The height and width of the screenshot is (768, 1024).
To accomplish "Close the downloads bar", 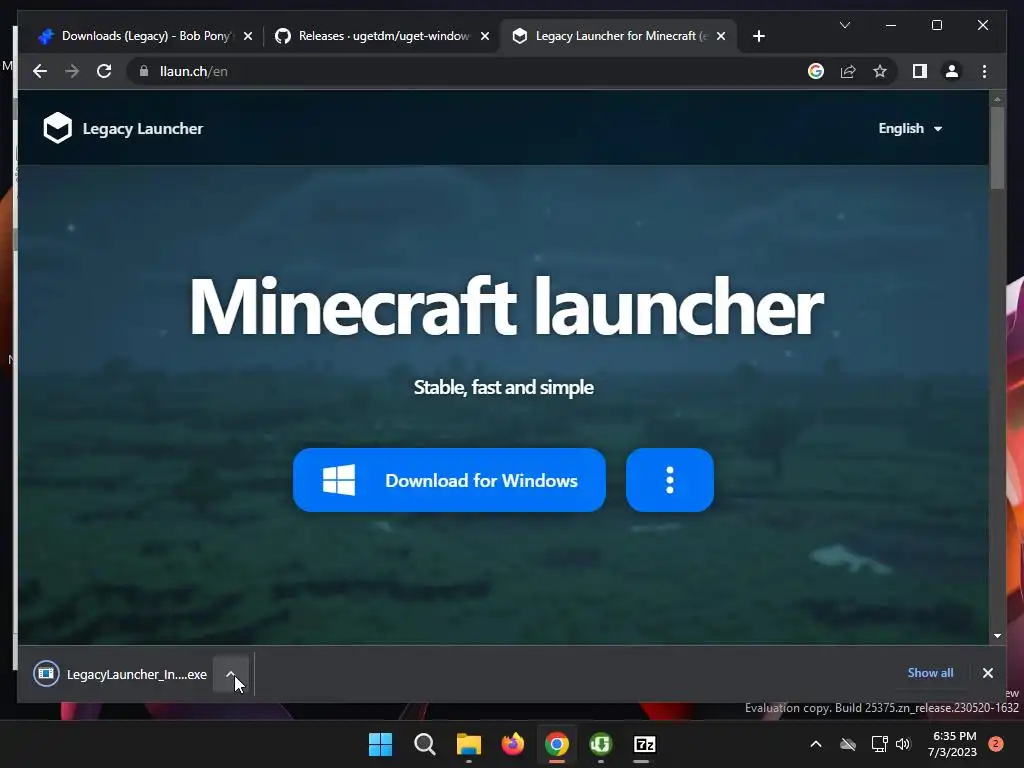I will pyautogui.click(x=987, y=673).
